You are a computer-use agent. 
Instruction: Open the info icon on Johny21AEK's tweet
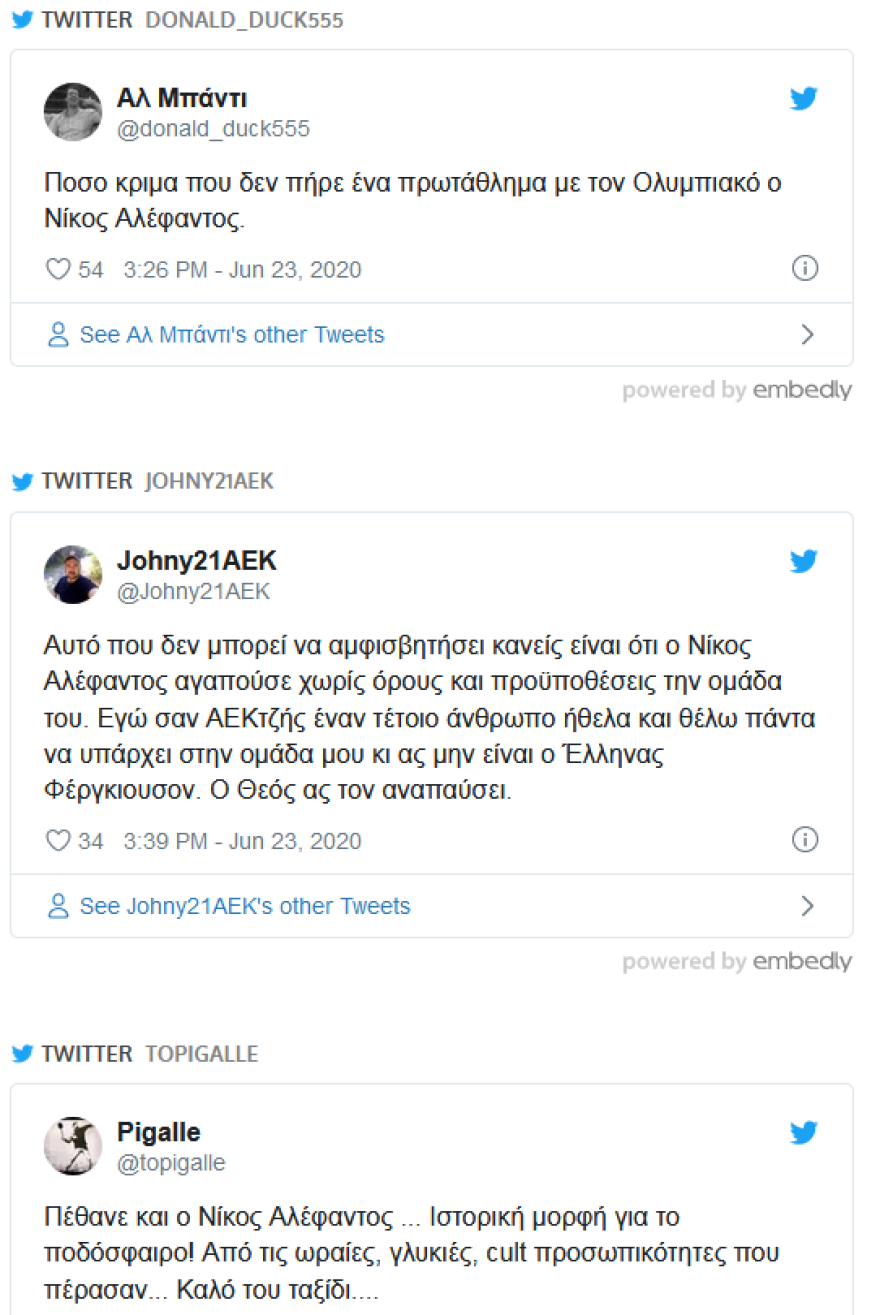[x=805, y=840]
